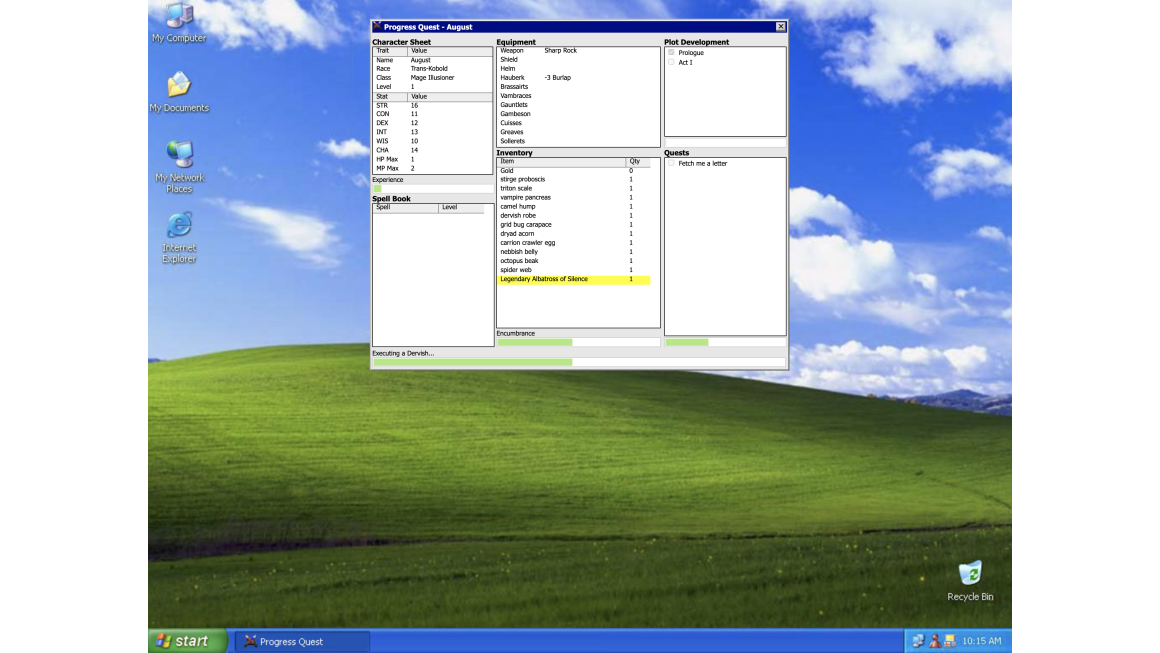The image size is (1160, 653).
Task: Select the camel hump inventory row
Action: (573, 207)
